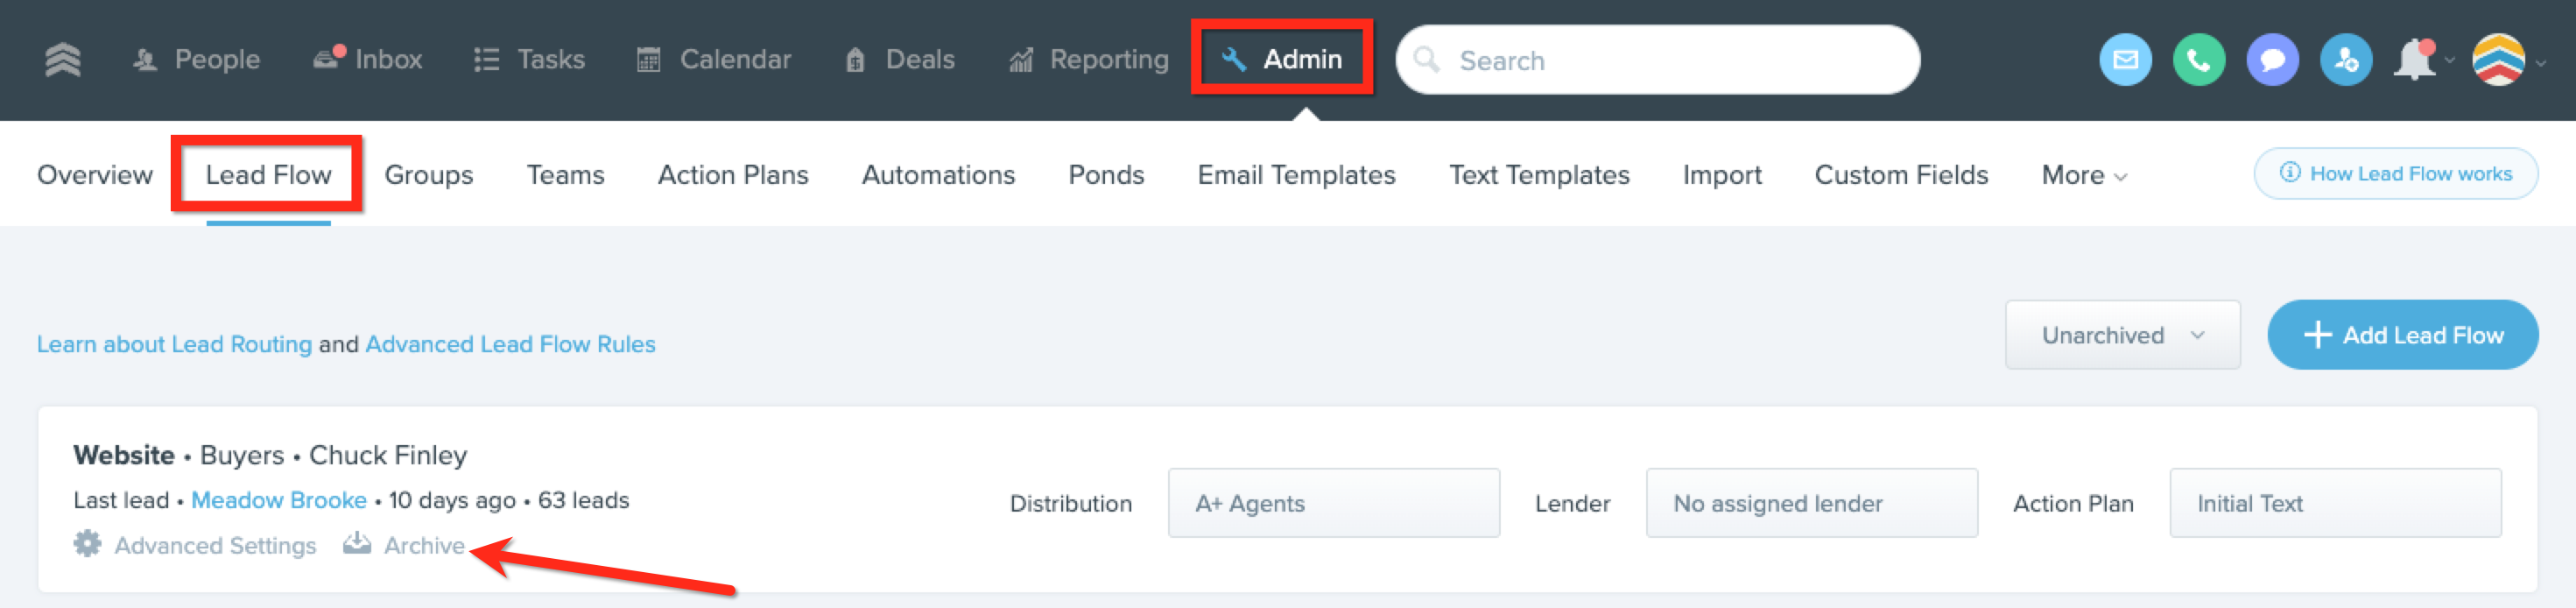The image size is (2576, 608).
Task: Click the Advanced Settings gear icon
Action: (x=88, y=544)
